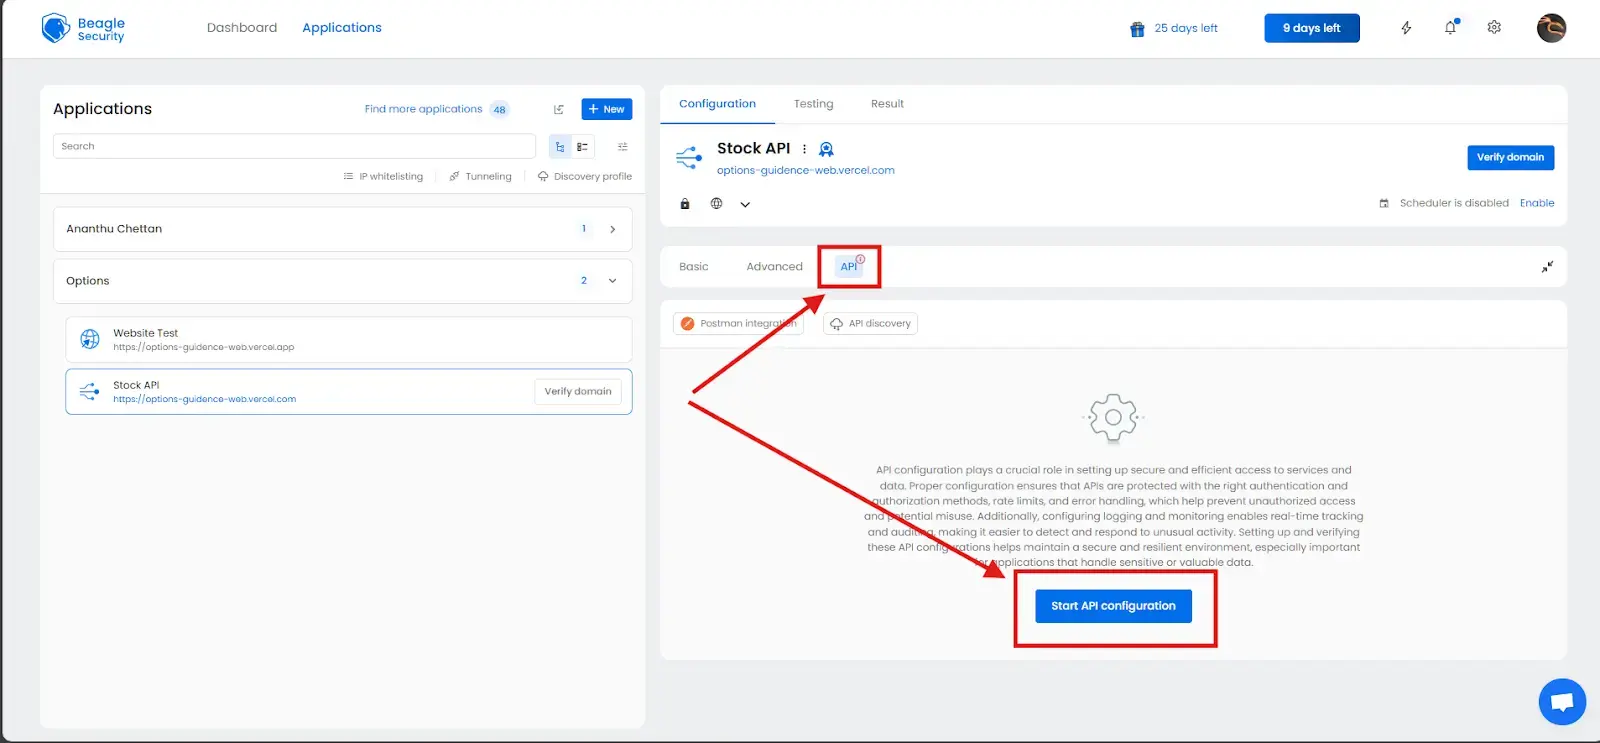Switch to list view of applications
1600x743 pixels.
[582, 147]
